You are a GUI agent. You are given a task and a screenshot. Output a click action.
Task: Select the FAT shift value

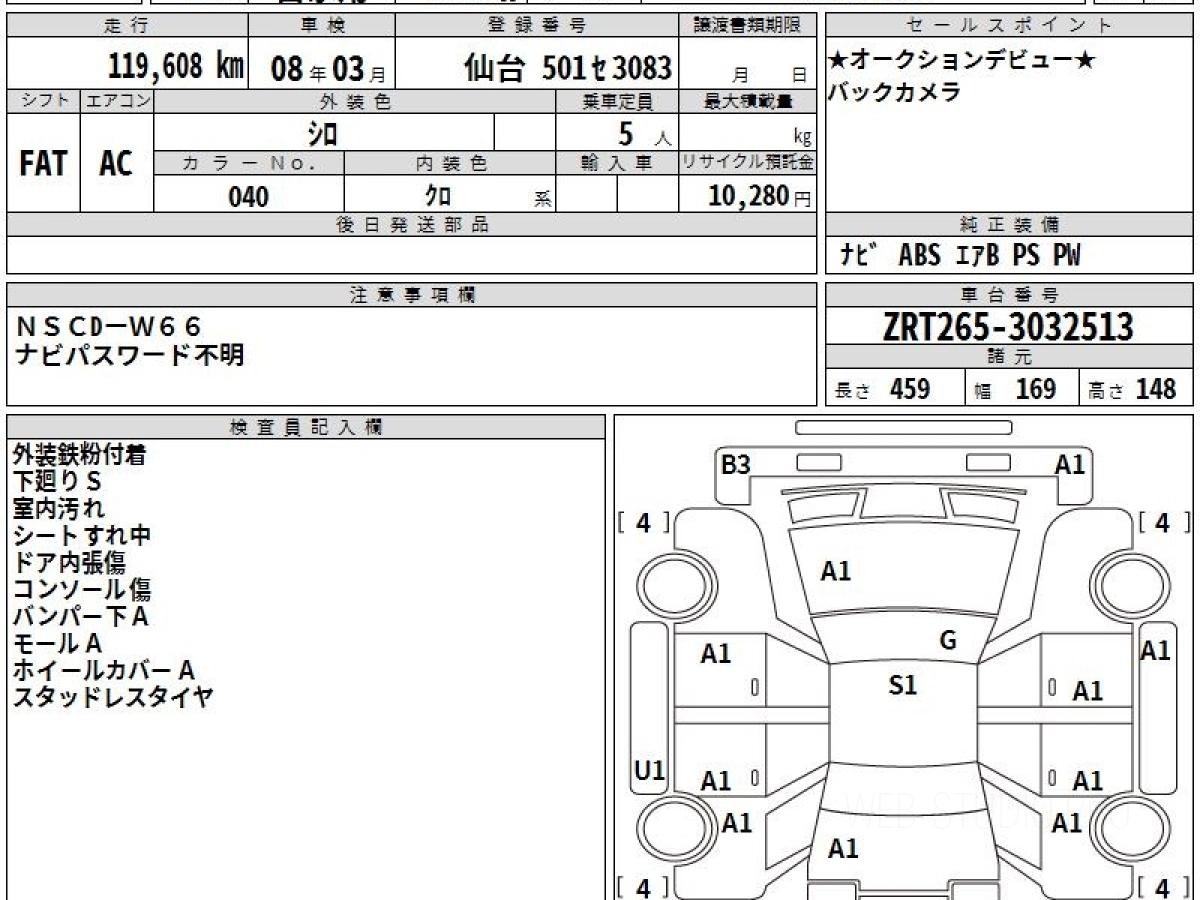tap(43, 164)
